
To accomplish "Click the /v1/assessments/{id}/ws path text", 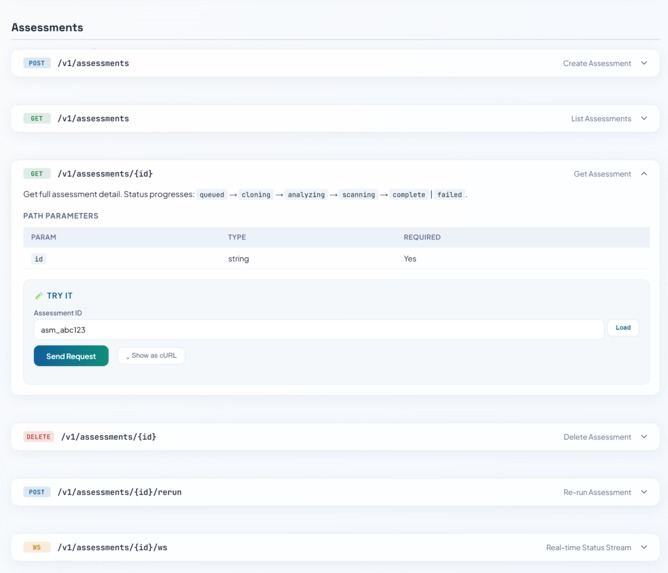I will (112, 547).
